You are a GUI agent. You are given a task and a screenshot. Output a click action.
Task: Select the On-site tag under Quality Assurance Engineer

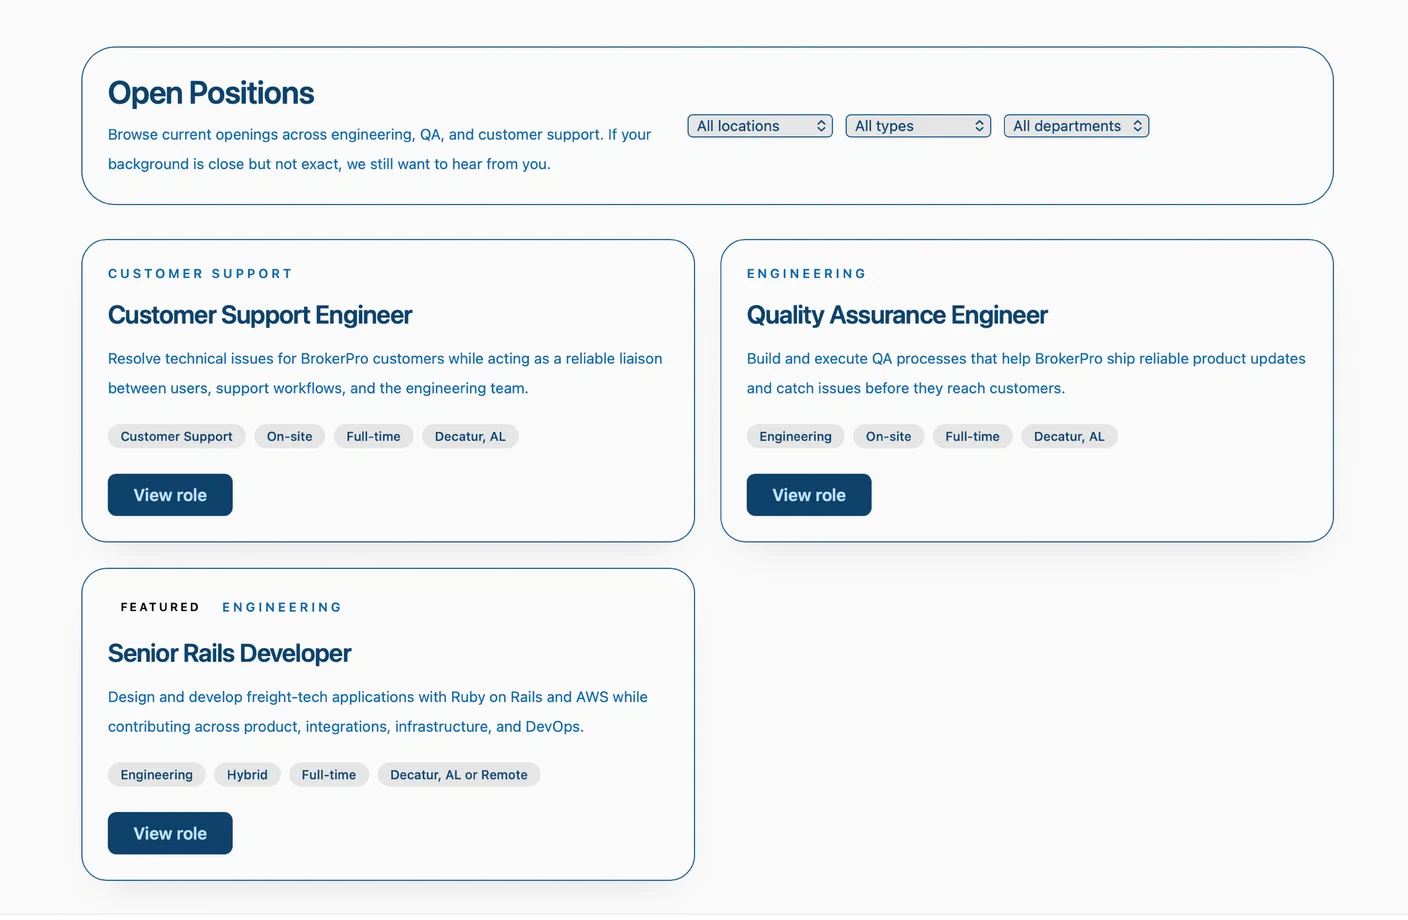pos(888,436)
